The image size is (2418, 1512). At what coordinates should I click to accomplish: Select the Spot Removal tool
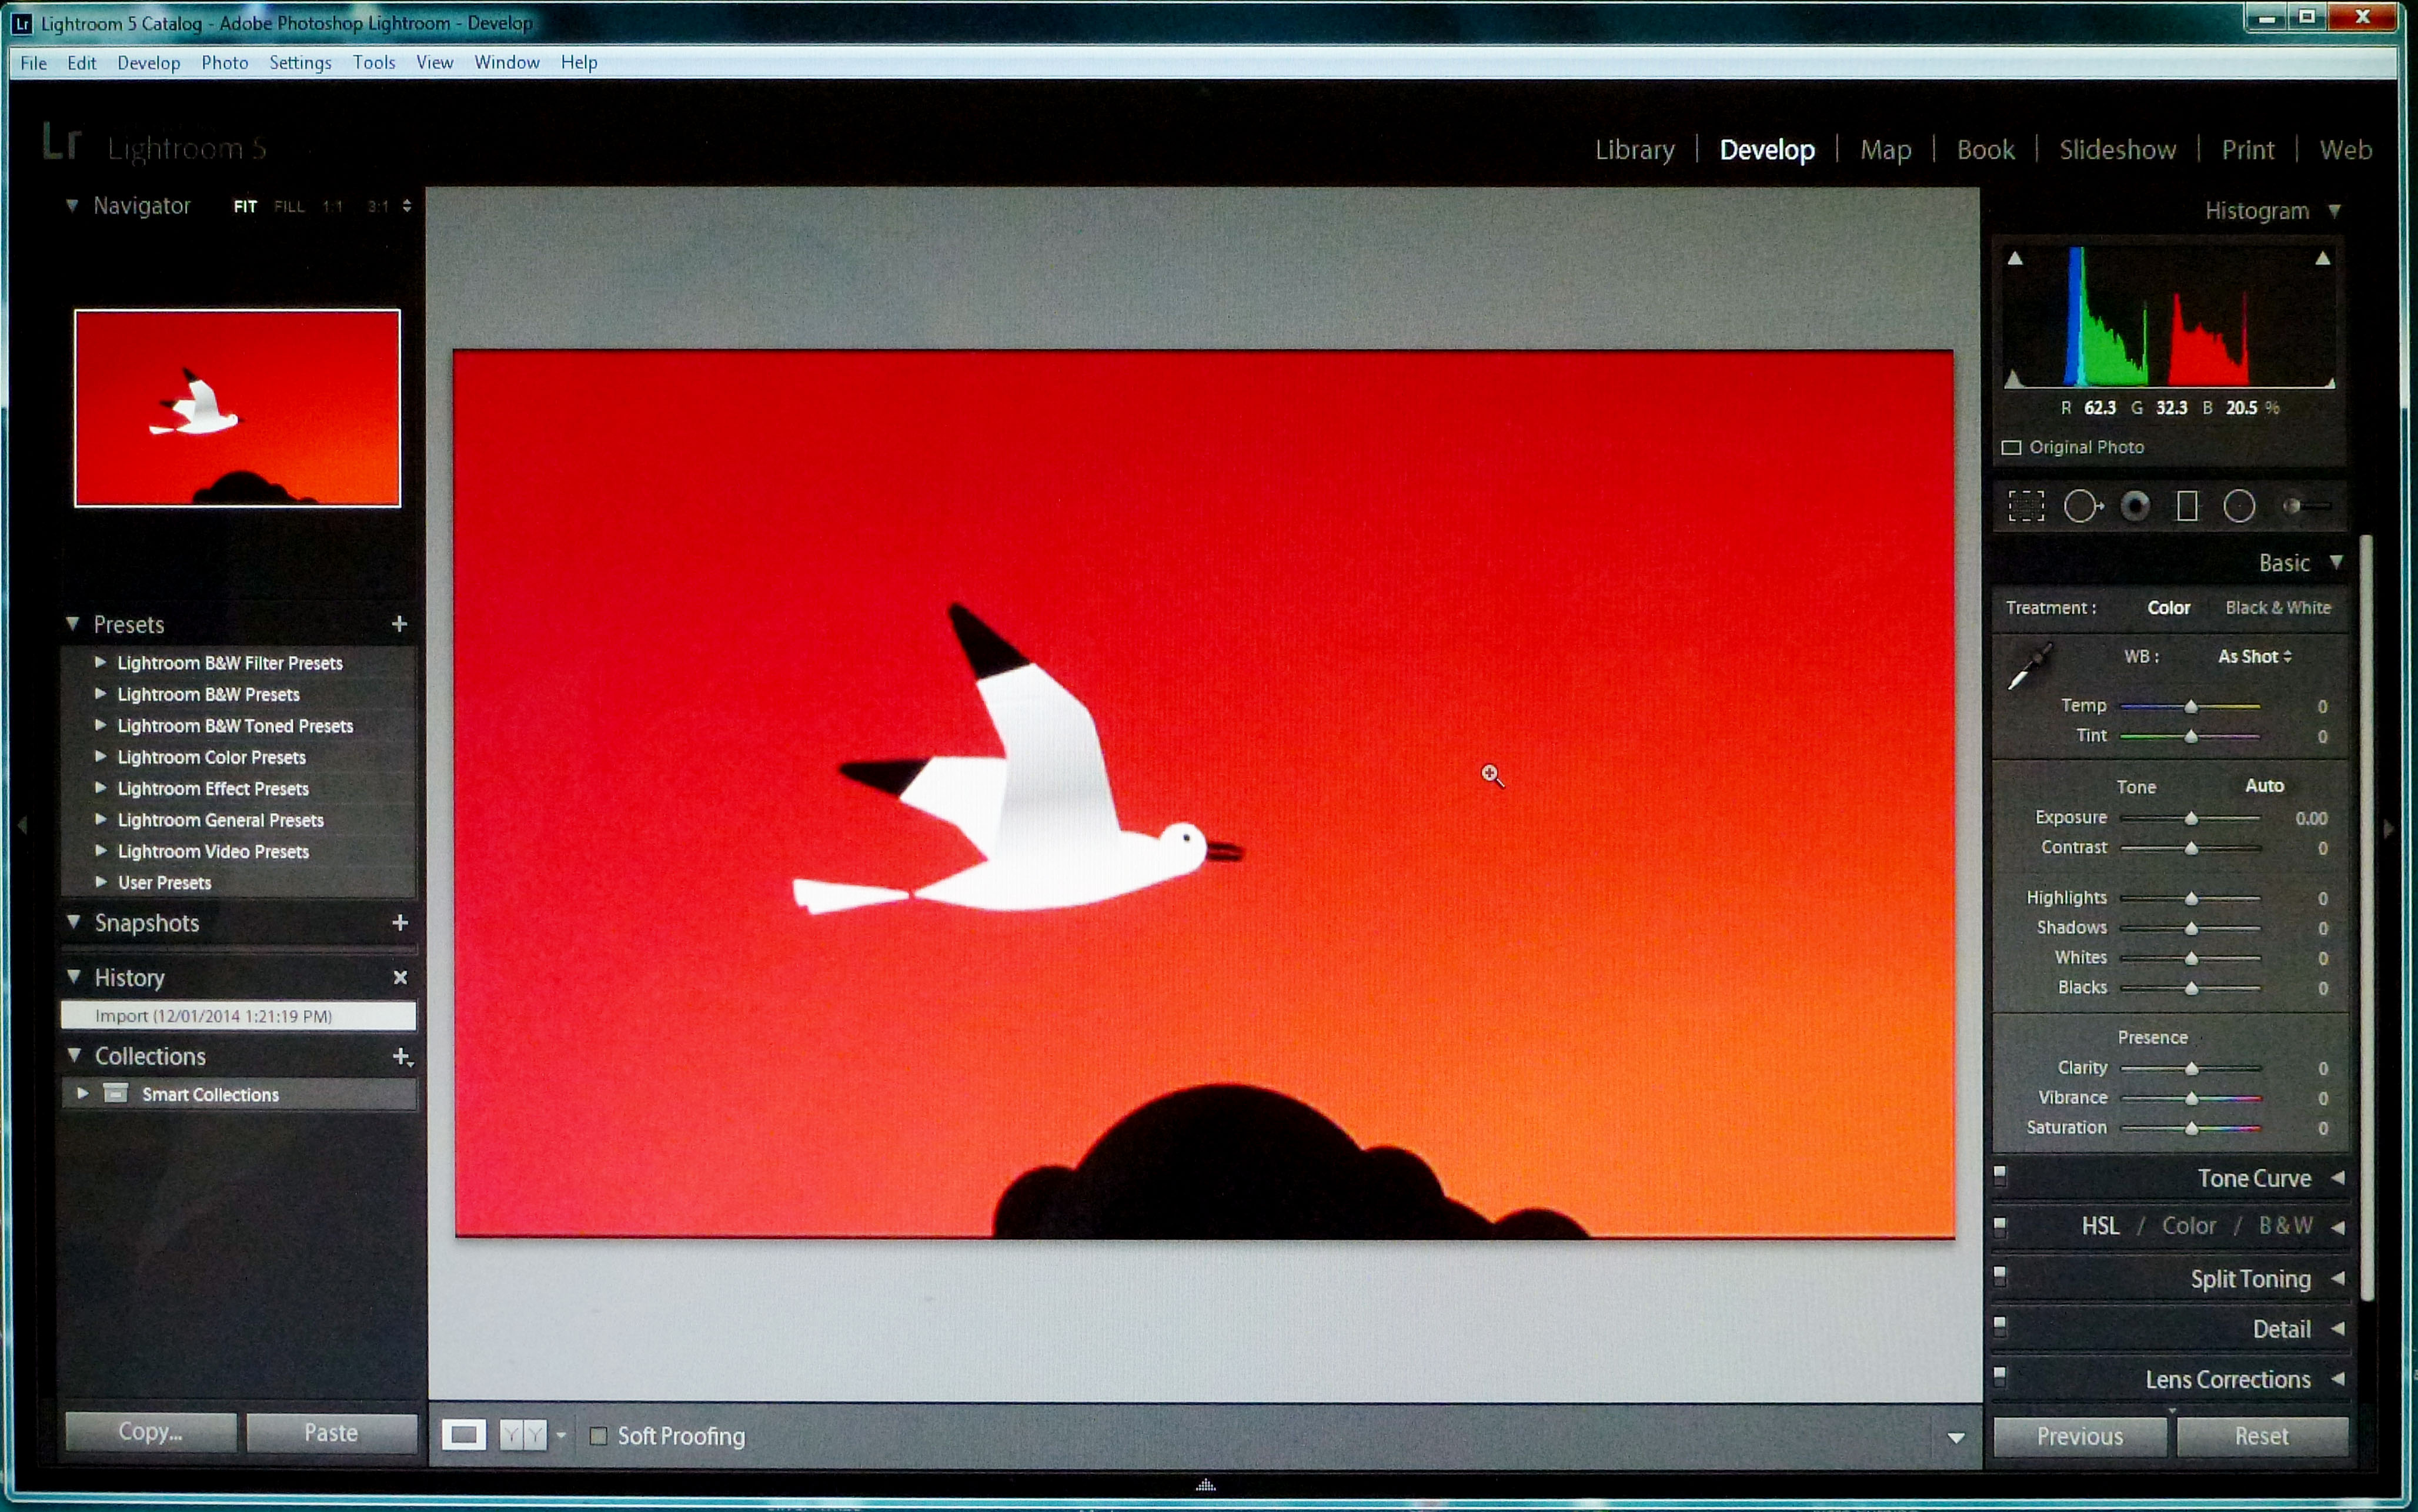tap(2082, 506)
